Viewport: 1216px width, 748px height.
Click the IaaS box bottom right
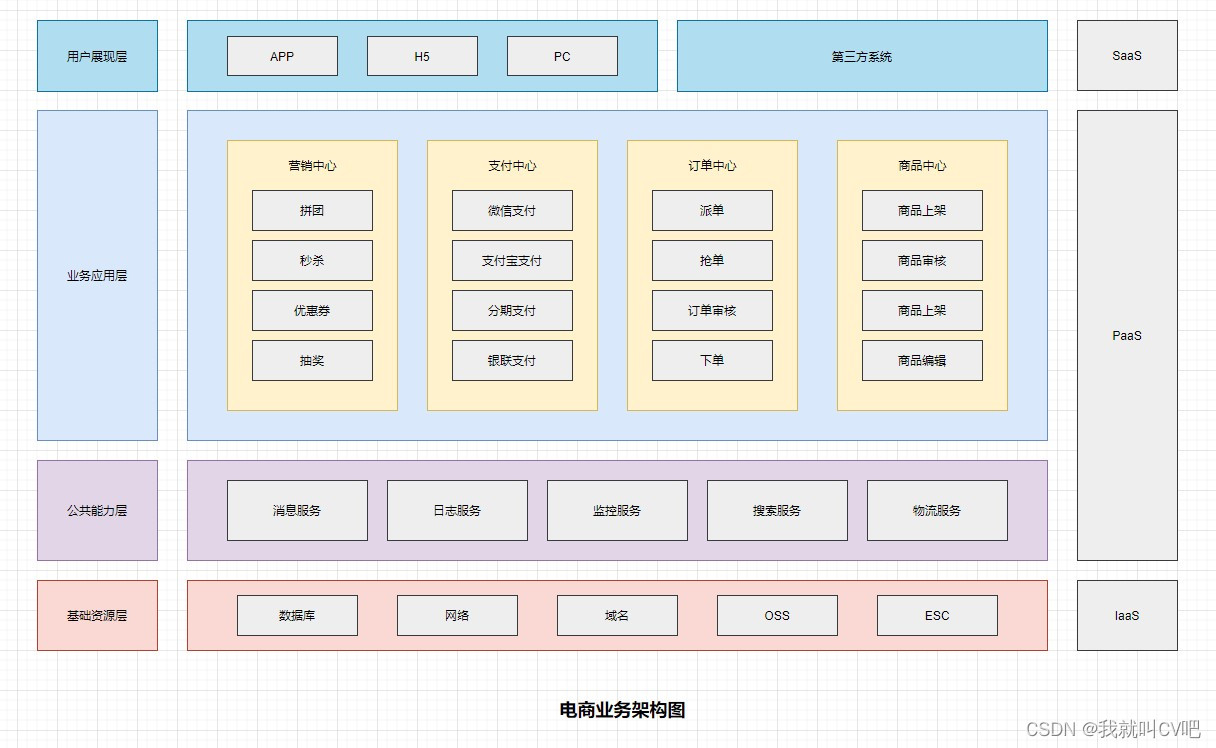1126,616
